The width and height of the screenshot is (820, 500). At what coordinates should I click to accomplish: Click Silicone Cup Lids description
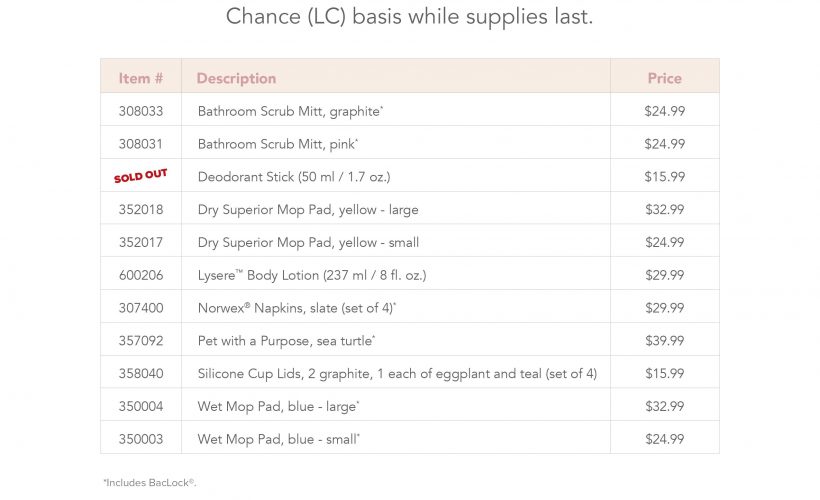tap(397, 374)
